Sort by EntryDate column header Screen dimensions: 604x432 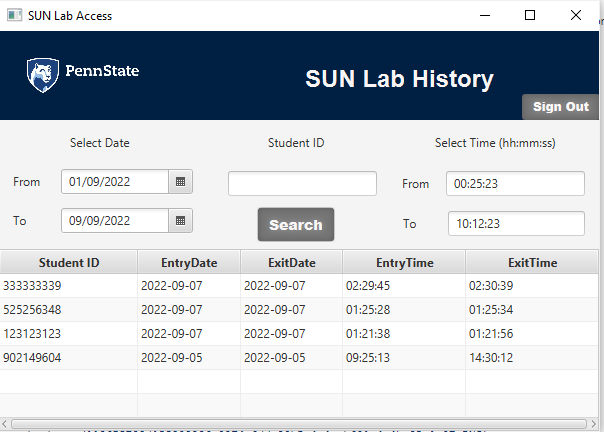[189, 262]
